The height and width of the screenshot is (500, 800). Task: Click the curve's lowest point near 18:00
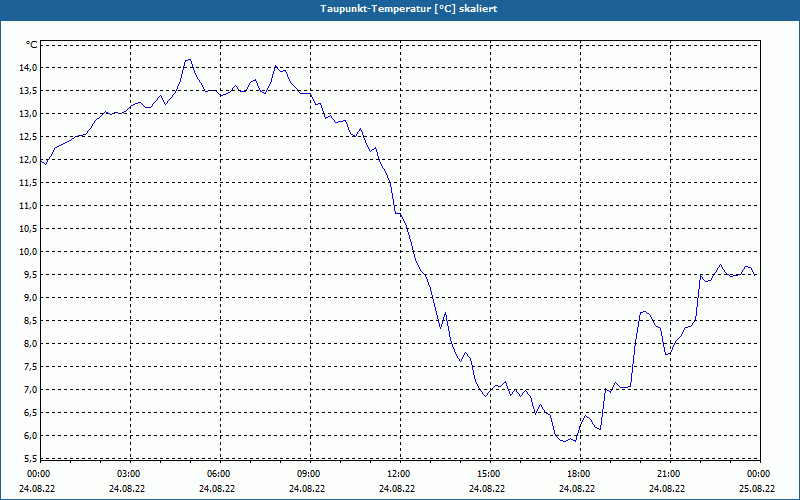[x=575, y=441]
